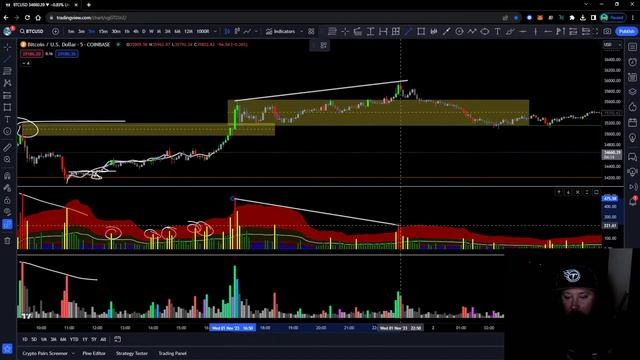Select the Text tool in the top toolbar
The height and width of the screenshot is (360, 640).
click(497, 31)
